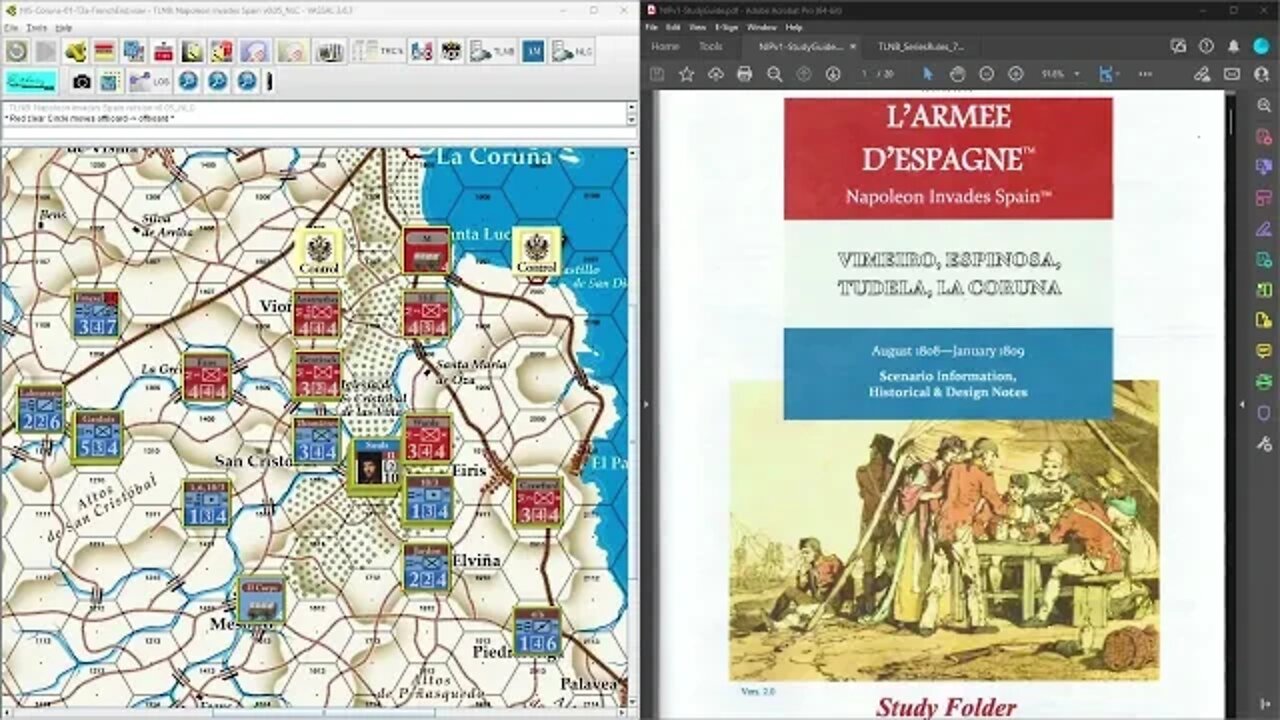Viewport: 1280px width, 720px height.
Task: Click the blue stacked-counters icon in the VASSAL toolbar
Action: (133, 51)
